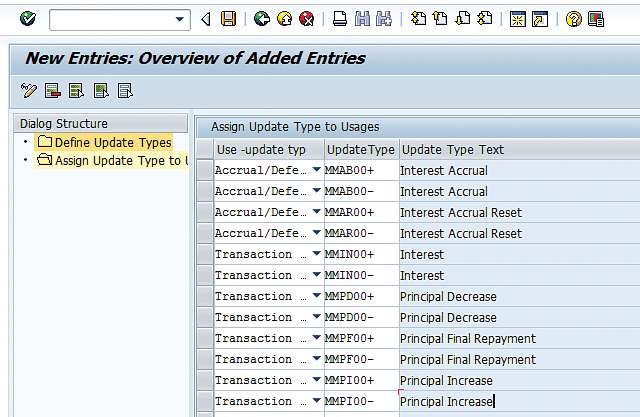This screenshot has width=640, height=417.
Task: Select row with update type MMAB00+
Action: (205, 171)
